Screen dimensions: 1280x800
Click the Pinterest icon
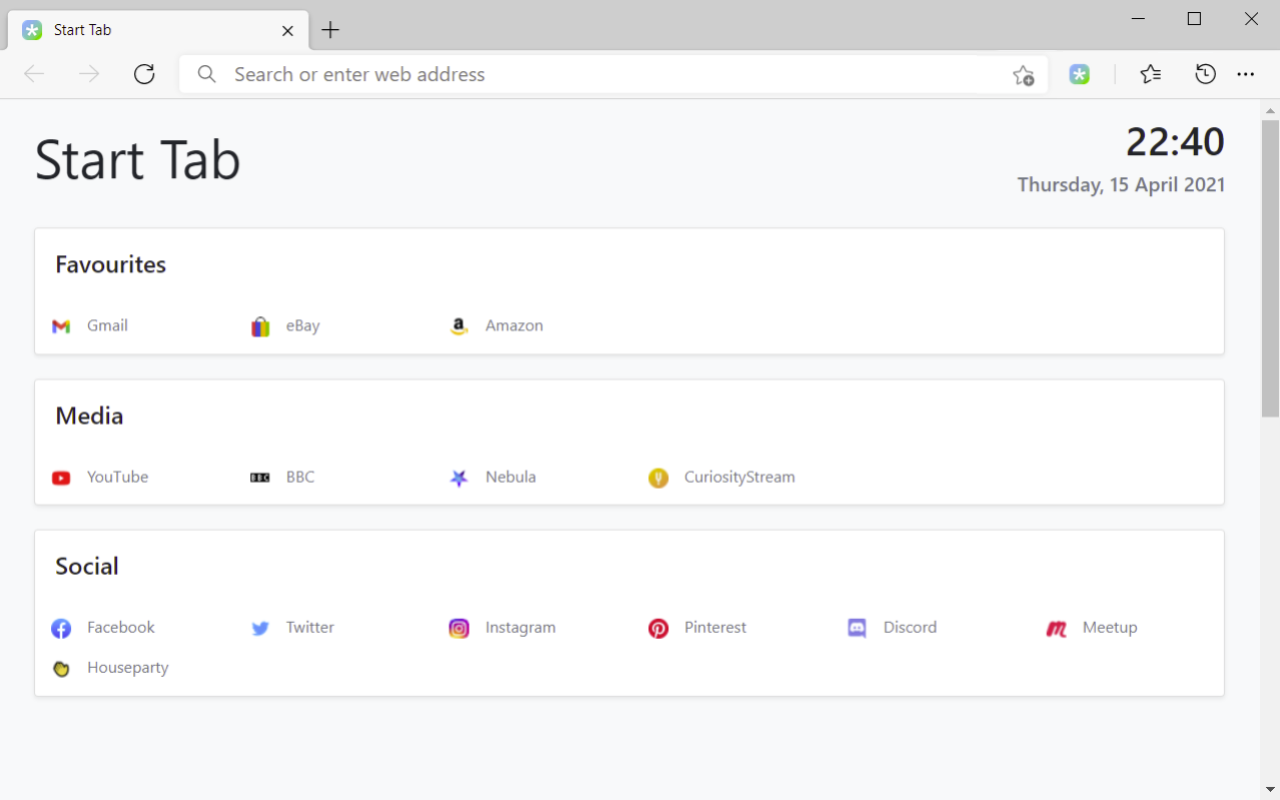coord(658,628)
